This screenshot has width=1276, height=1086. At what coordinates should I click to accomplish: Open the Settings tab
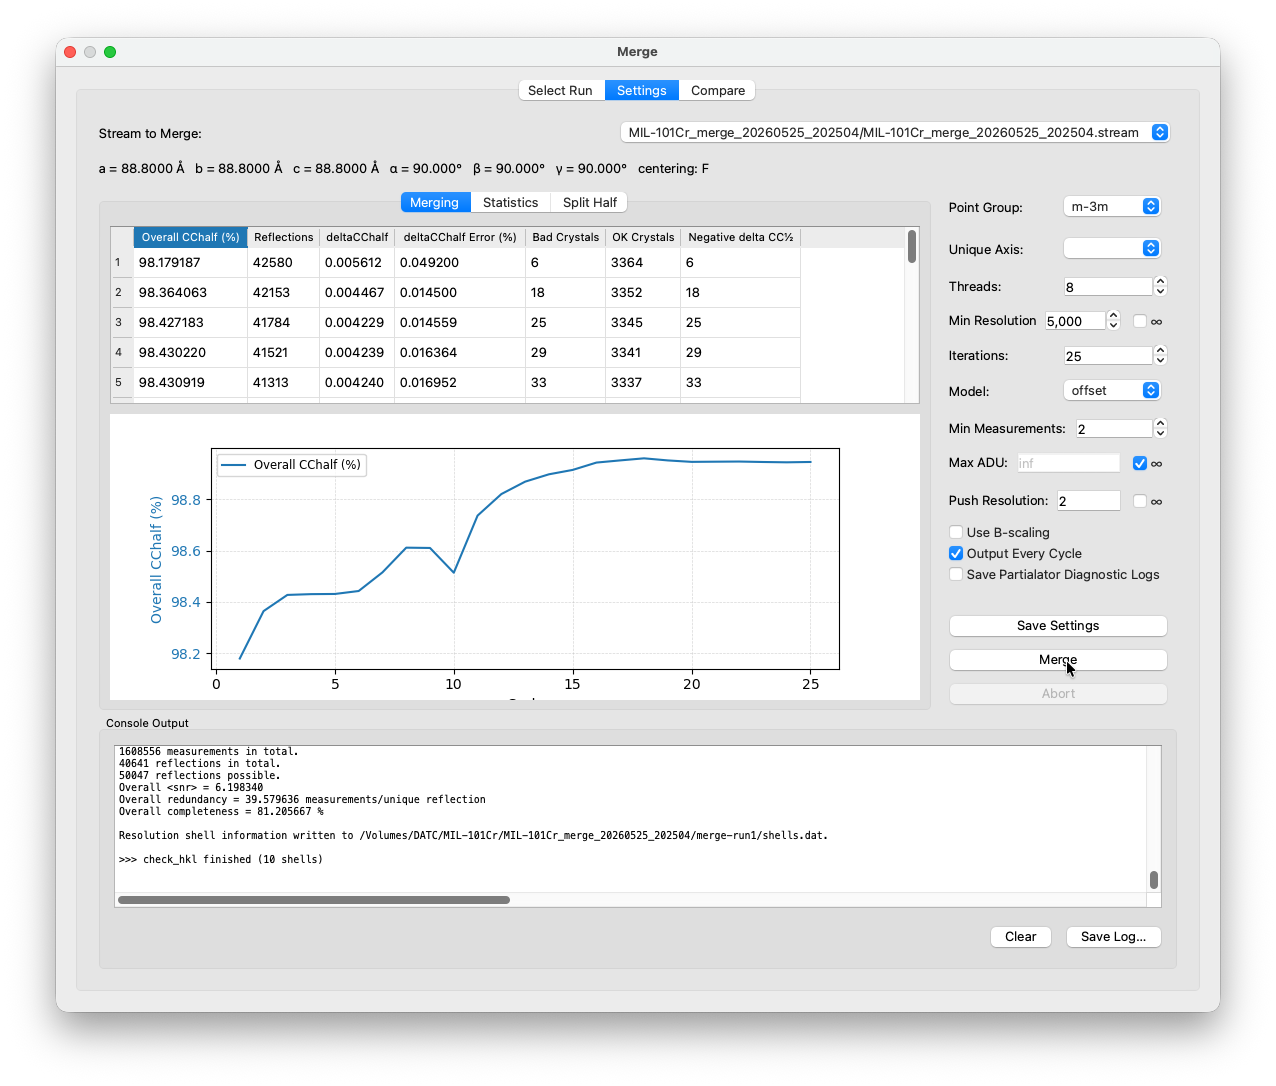(641, 90)
